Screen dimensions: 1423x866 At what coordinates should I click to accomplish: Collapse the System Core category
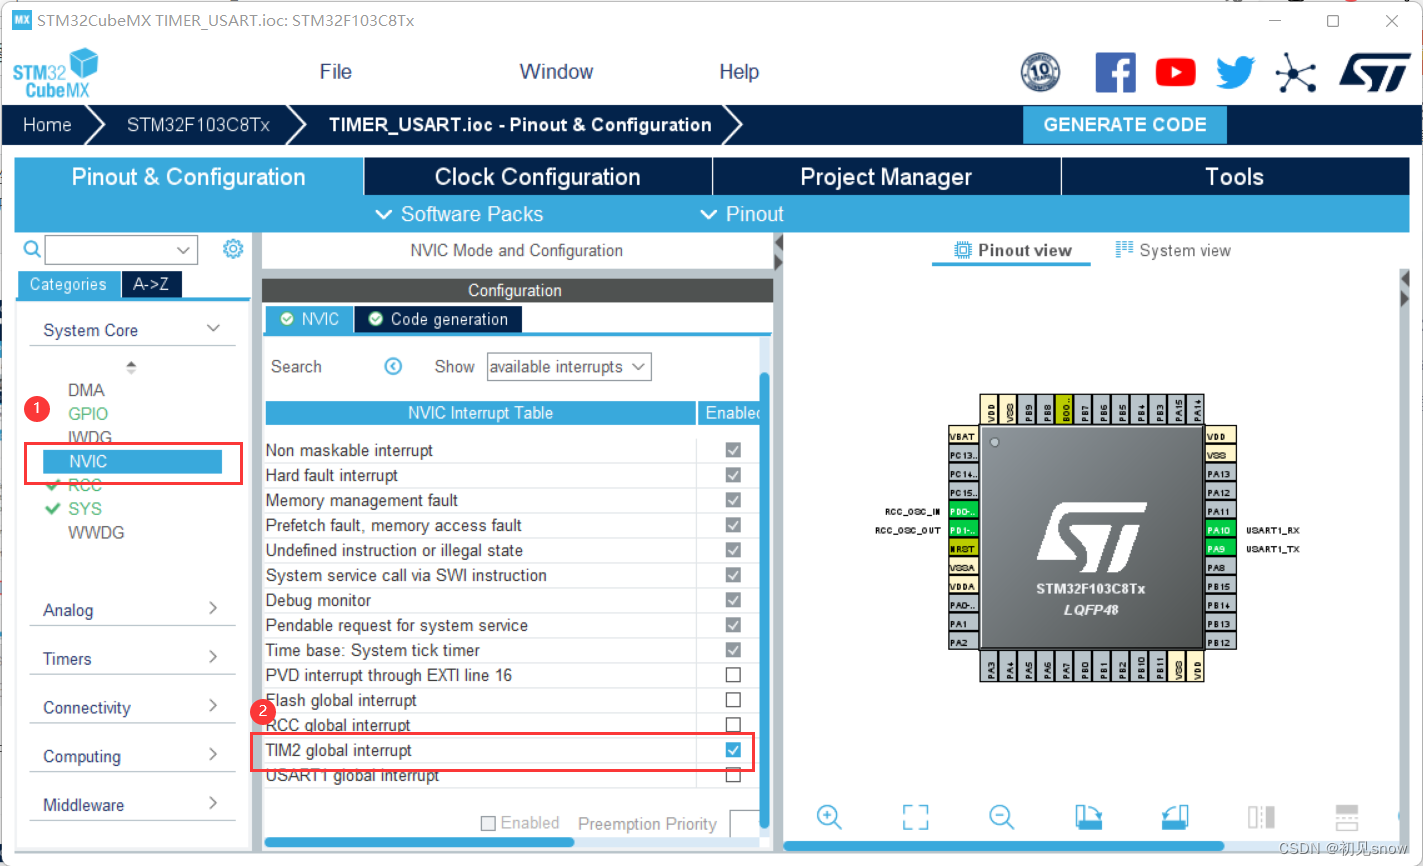click(213, 329)
